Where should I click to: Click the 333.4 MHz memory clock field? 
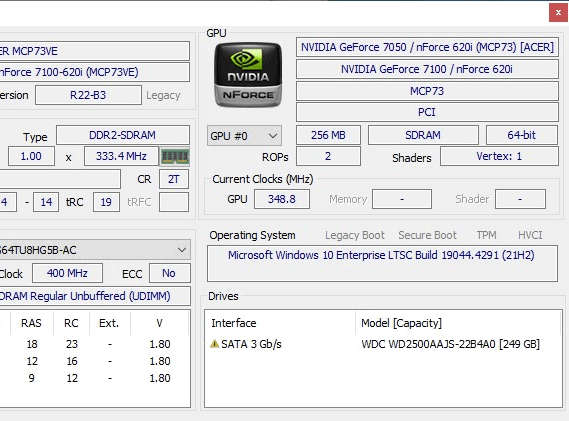(121, 156)
